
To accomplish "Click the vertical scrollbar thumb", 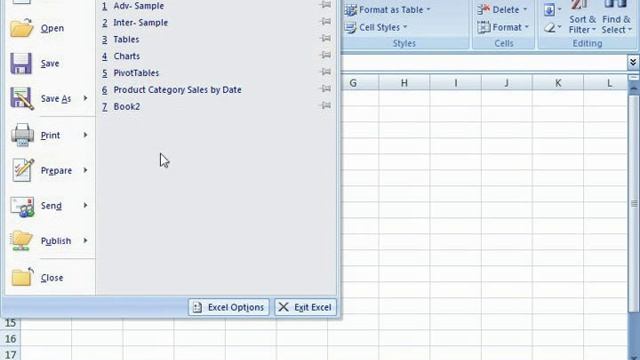I will click(633, 203).
